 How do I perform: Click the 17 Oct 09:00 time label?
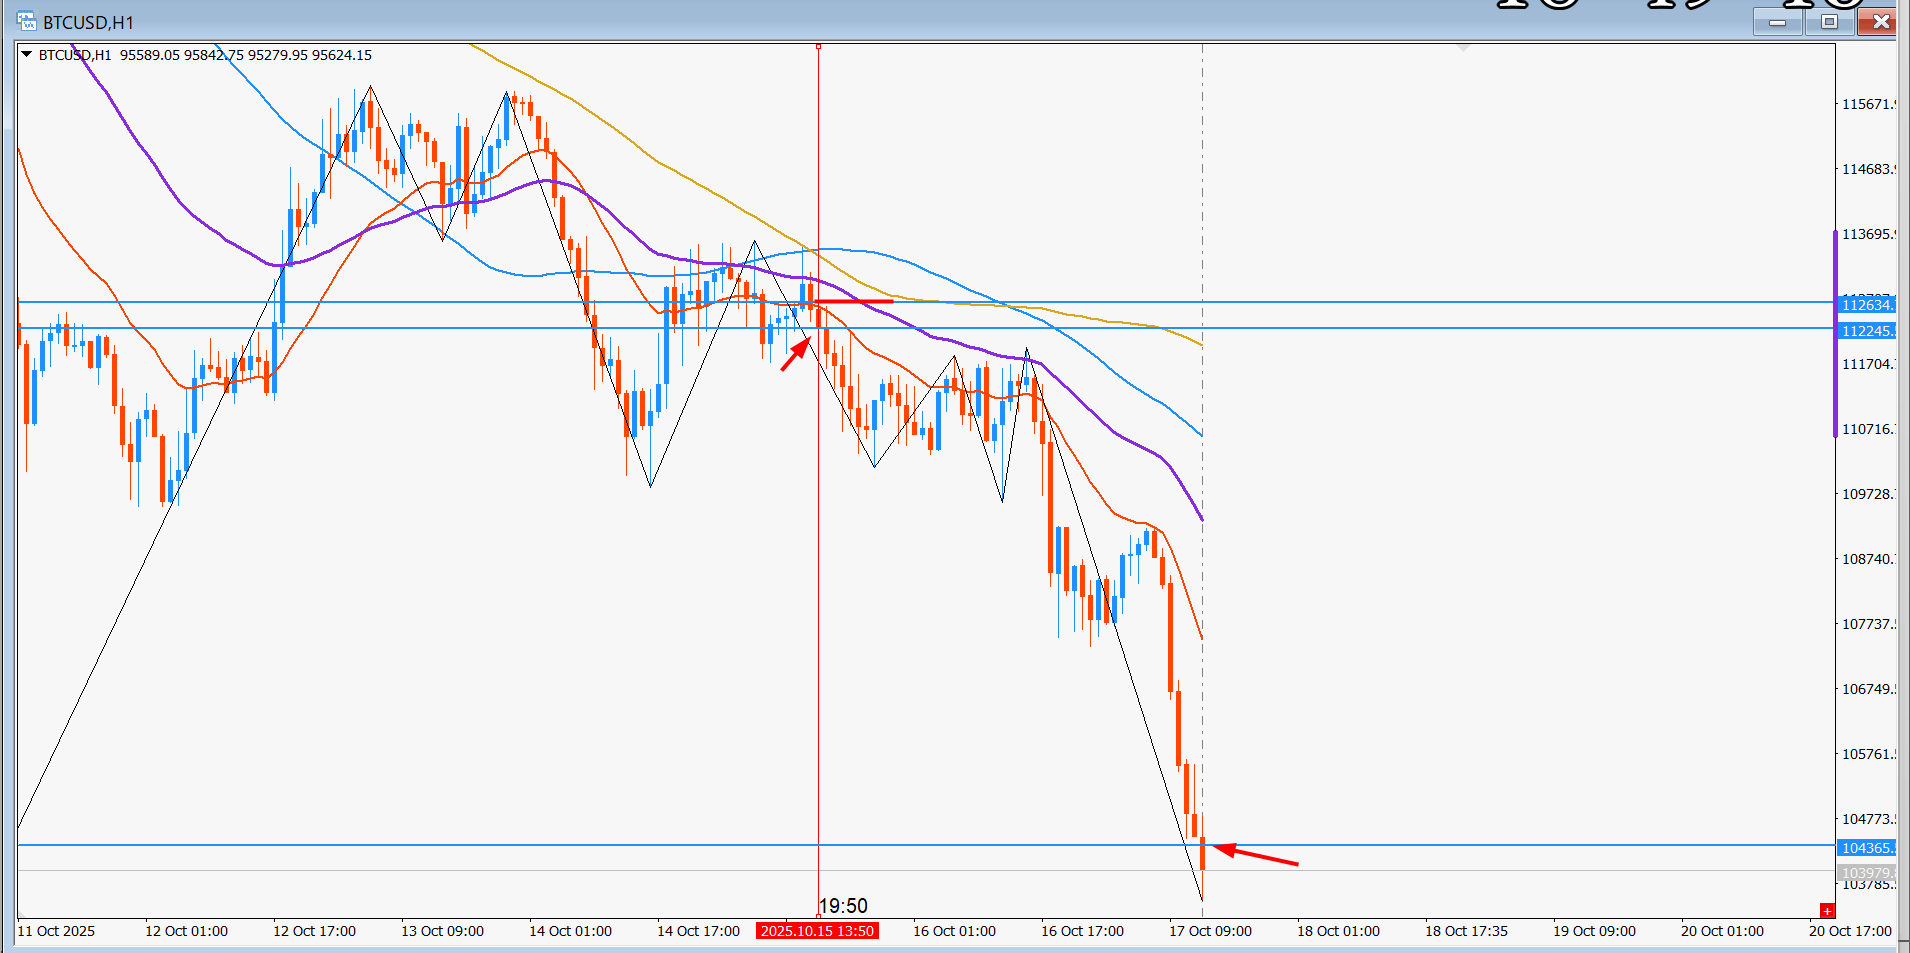click(1210, 931)
